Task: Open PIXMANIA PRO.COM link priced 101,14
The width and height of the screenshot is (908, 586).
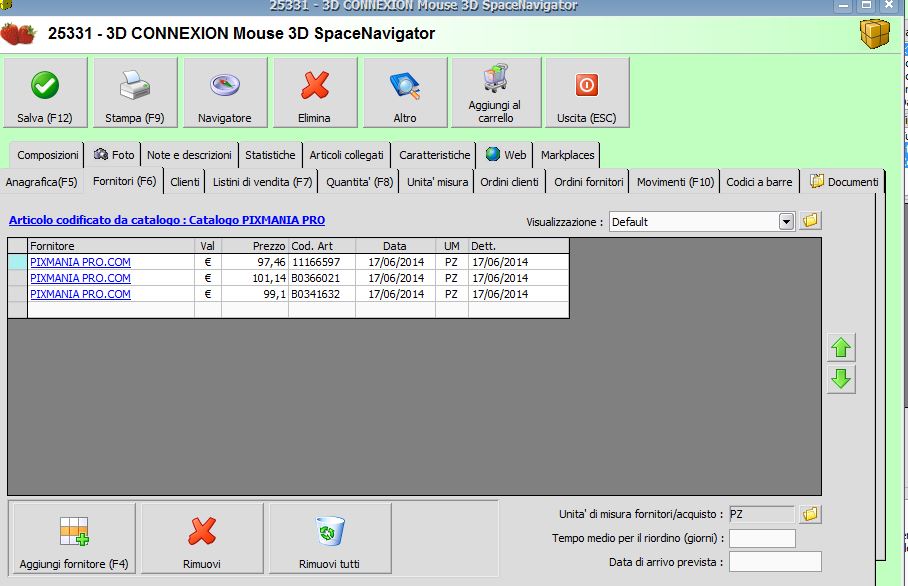Action: [x=80, y=278]
